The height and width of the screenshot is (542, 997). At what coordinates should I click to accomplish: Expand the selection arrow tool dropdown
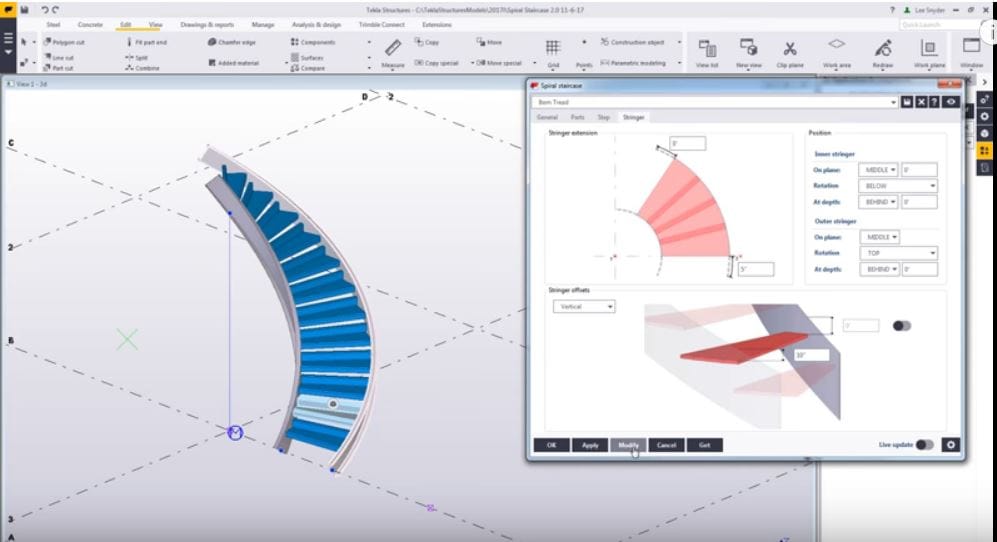pos(34,42)
